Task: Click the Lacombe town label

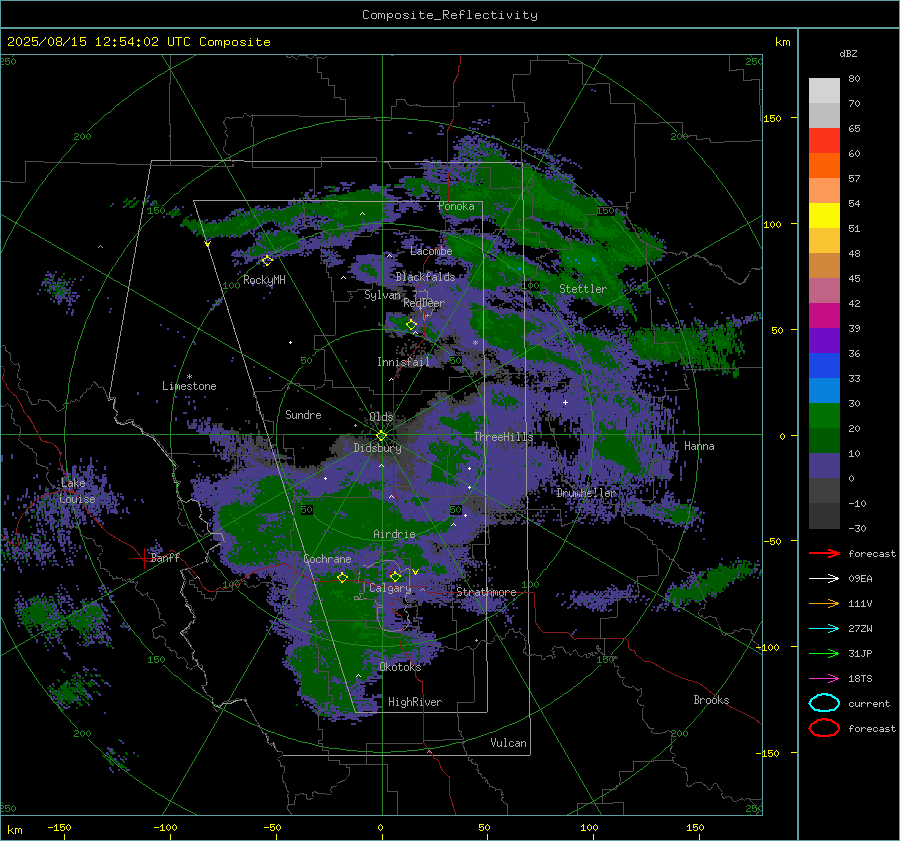Action: point(431,251)
